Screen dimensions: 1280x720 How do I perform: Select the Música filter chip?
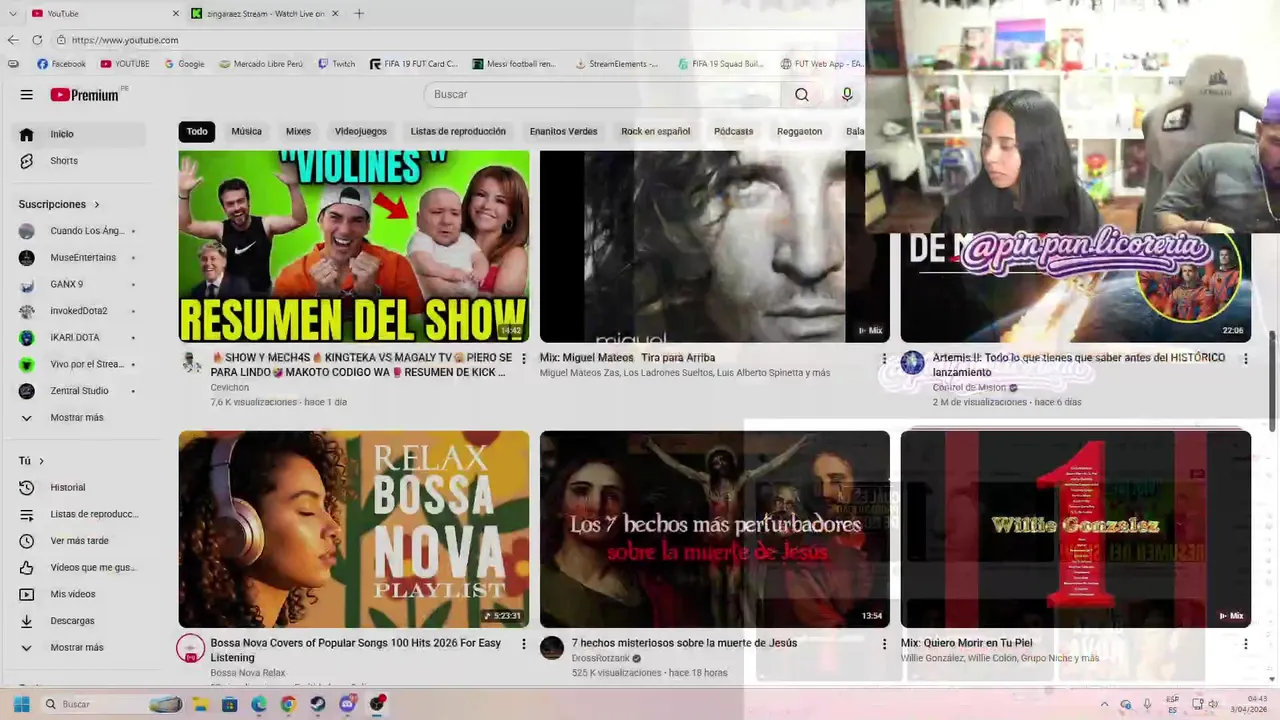(247, 131)
